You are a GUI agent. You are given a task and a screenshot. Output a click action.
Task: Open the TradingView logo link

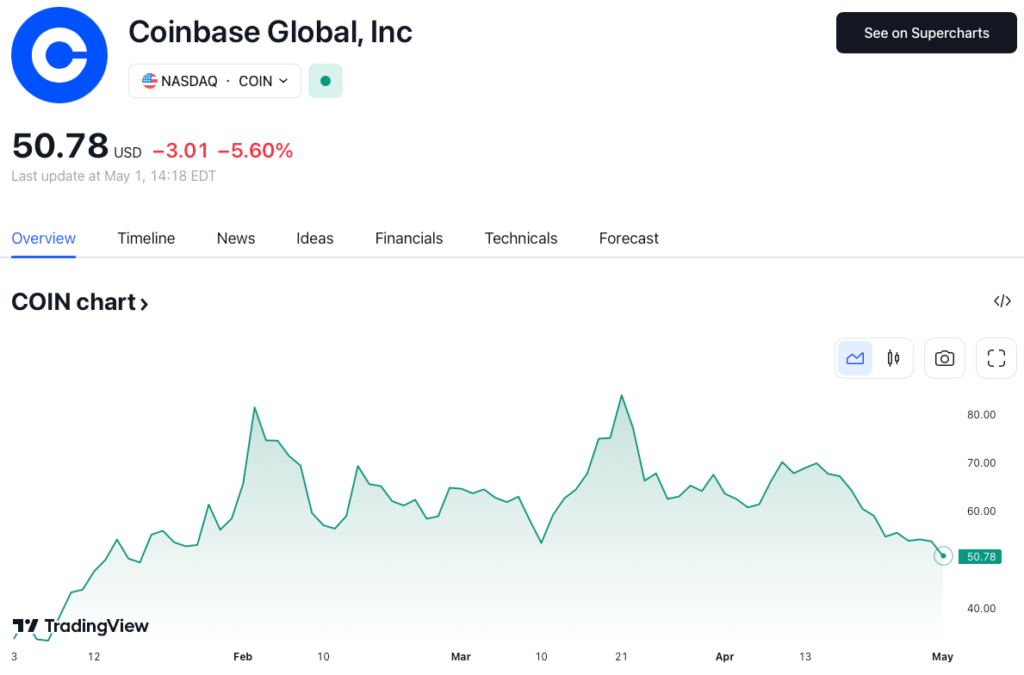point(80,626)
